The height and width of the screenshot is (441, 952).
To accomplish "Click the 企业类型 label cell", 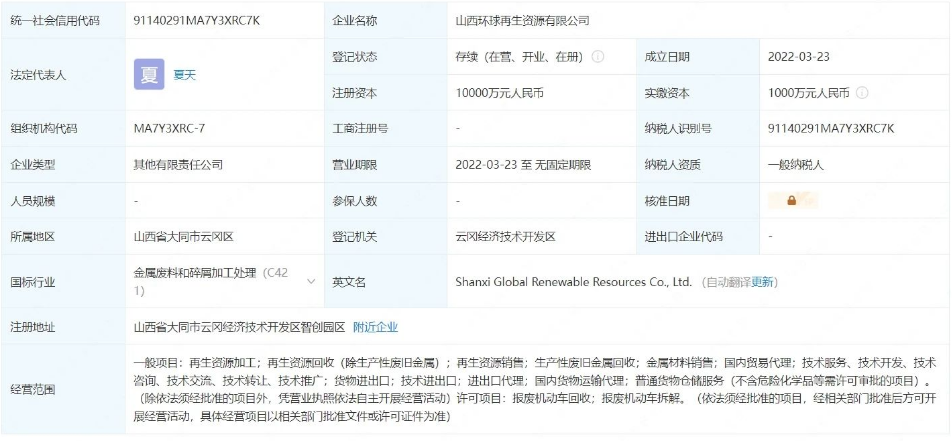I will pyautogui.click(x=63, y=165).
